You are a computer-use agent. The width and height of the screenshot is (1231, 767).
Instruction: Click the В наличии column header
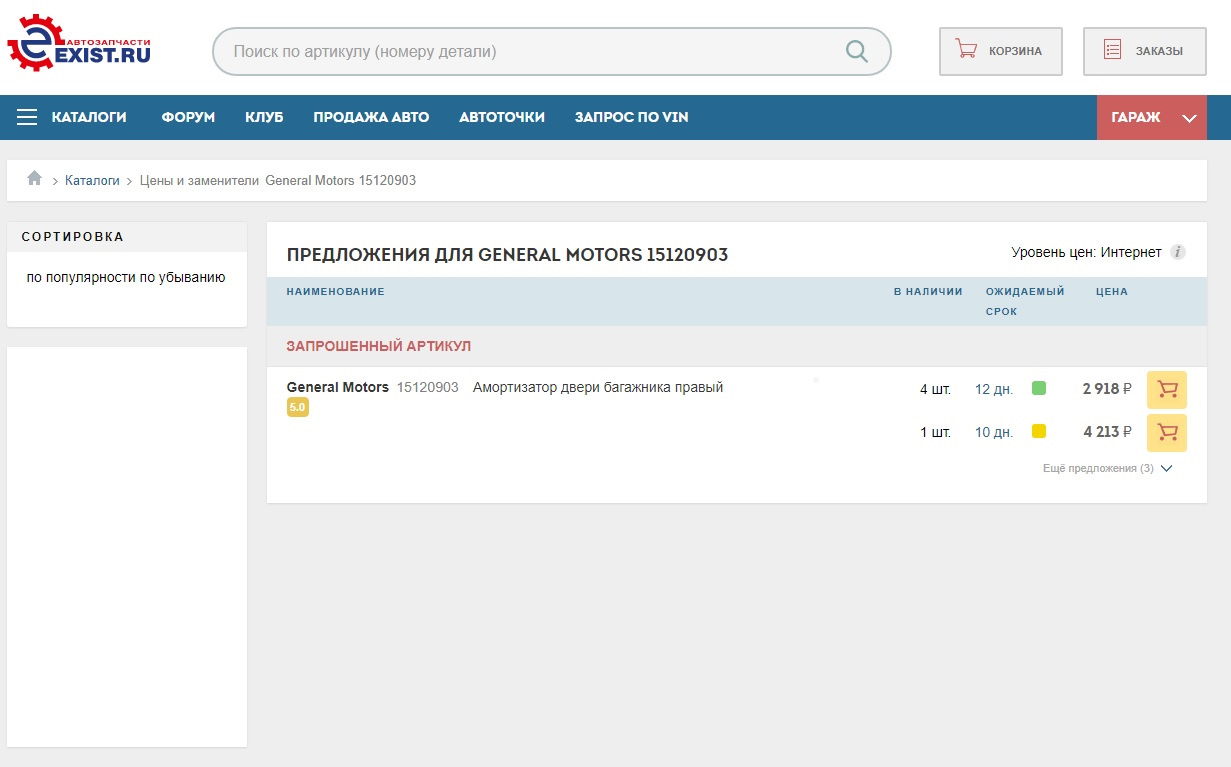click(x=928, y=292)
